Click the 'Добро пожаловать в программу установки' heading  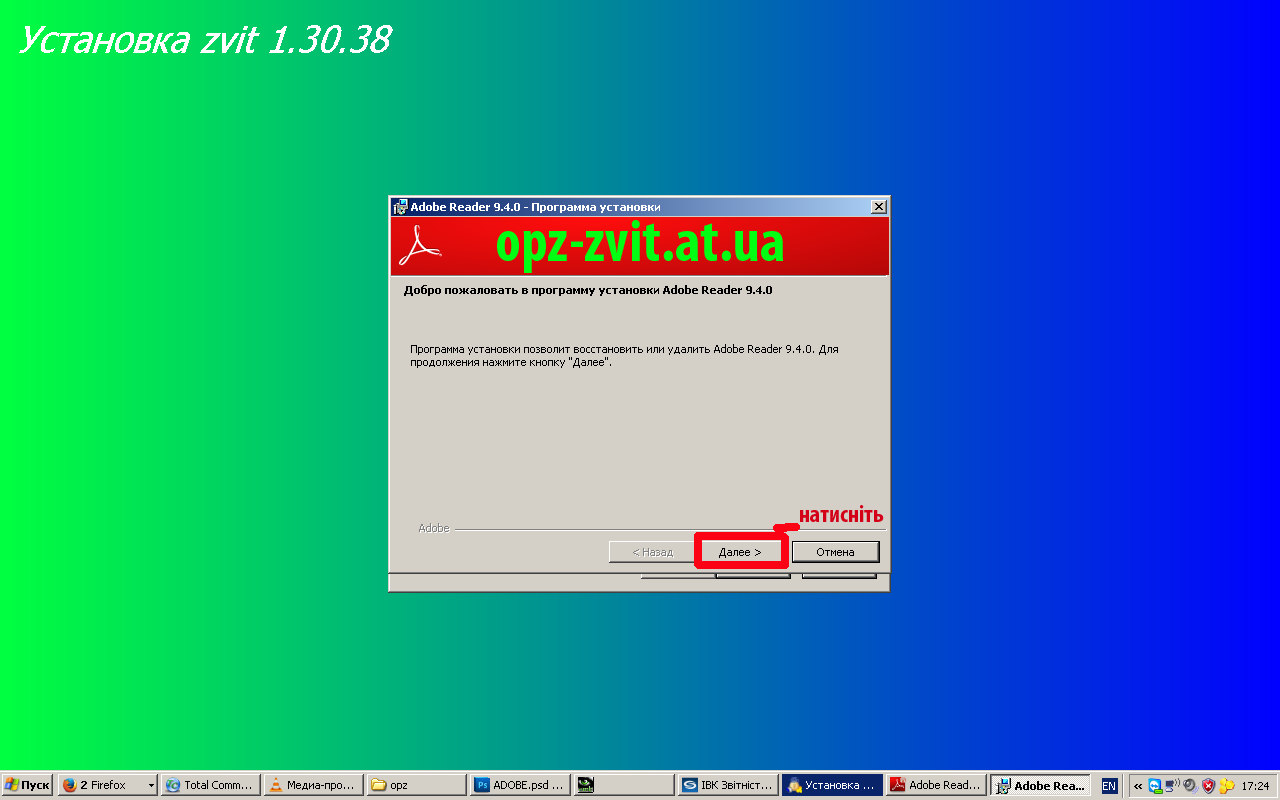pos(588,291)
